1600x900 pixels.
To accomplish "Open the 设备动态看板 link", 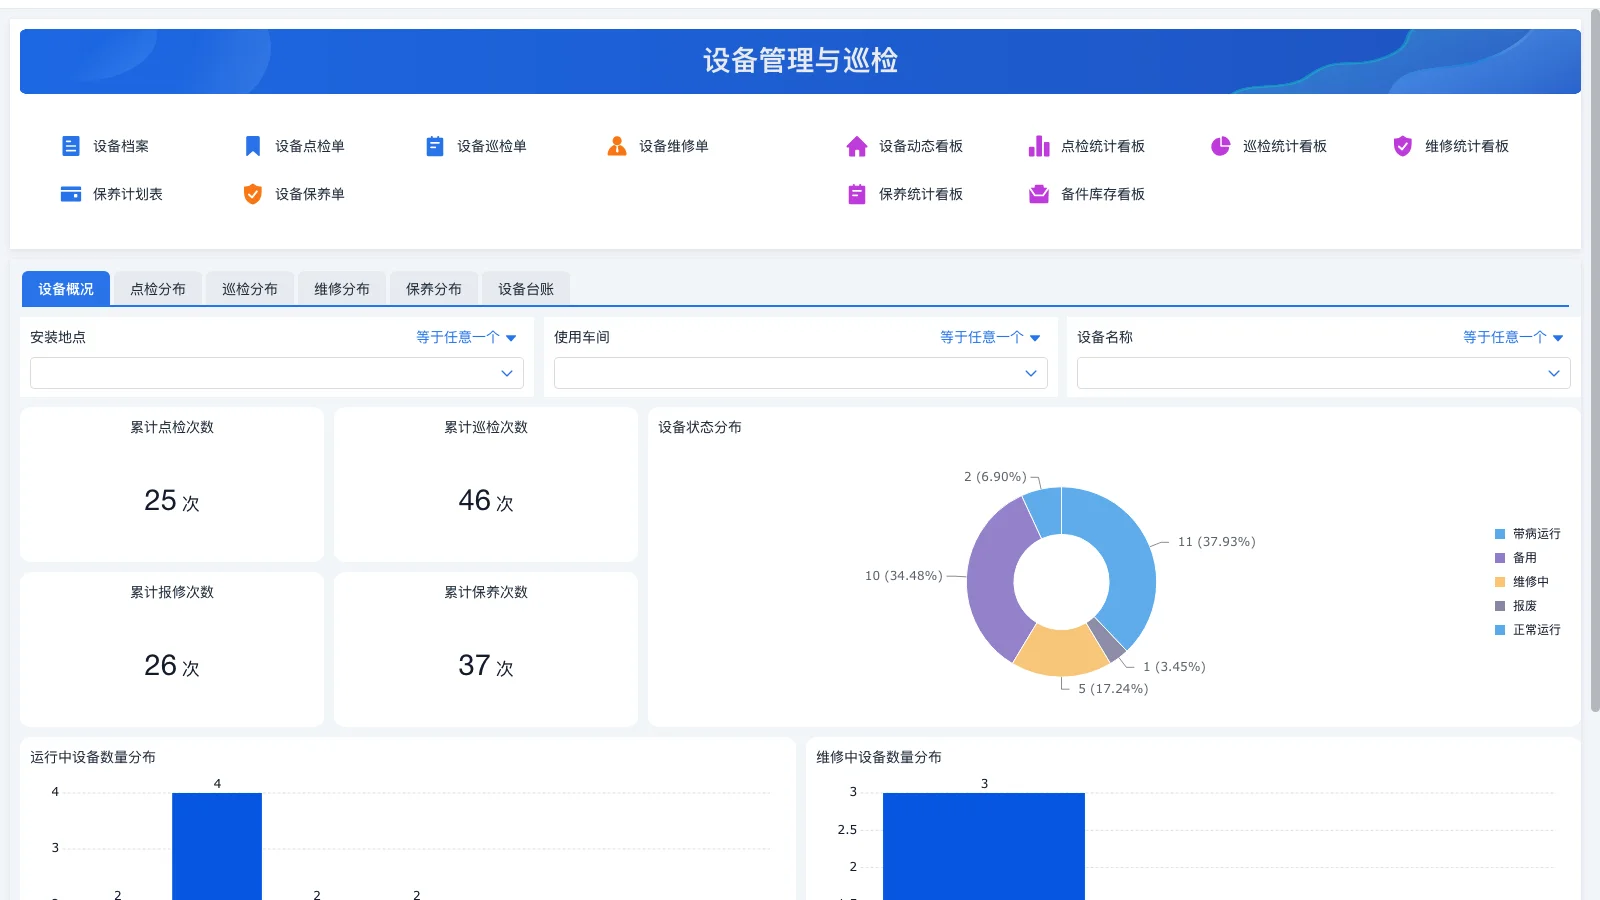I will pos(921,146).
